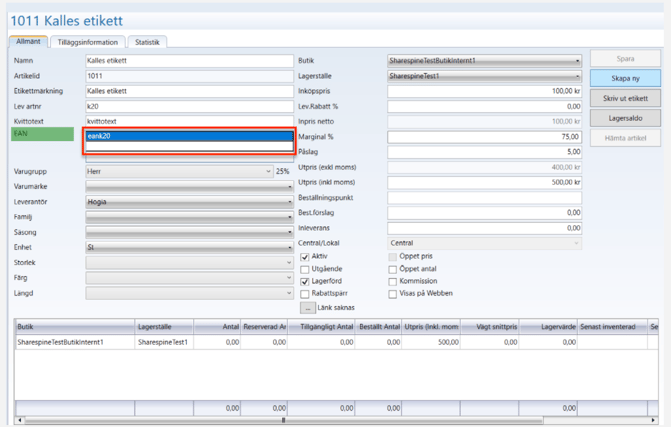The image size is (671, 427).
Task: Expand the Längd dropdown
Action: 189,293
